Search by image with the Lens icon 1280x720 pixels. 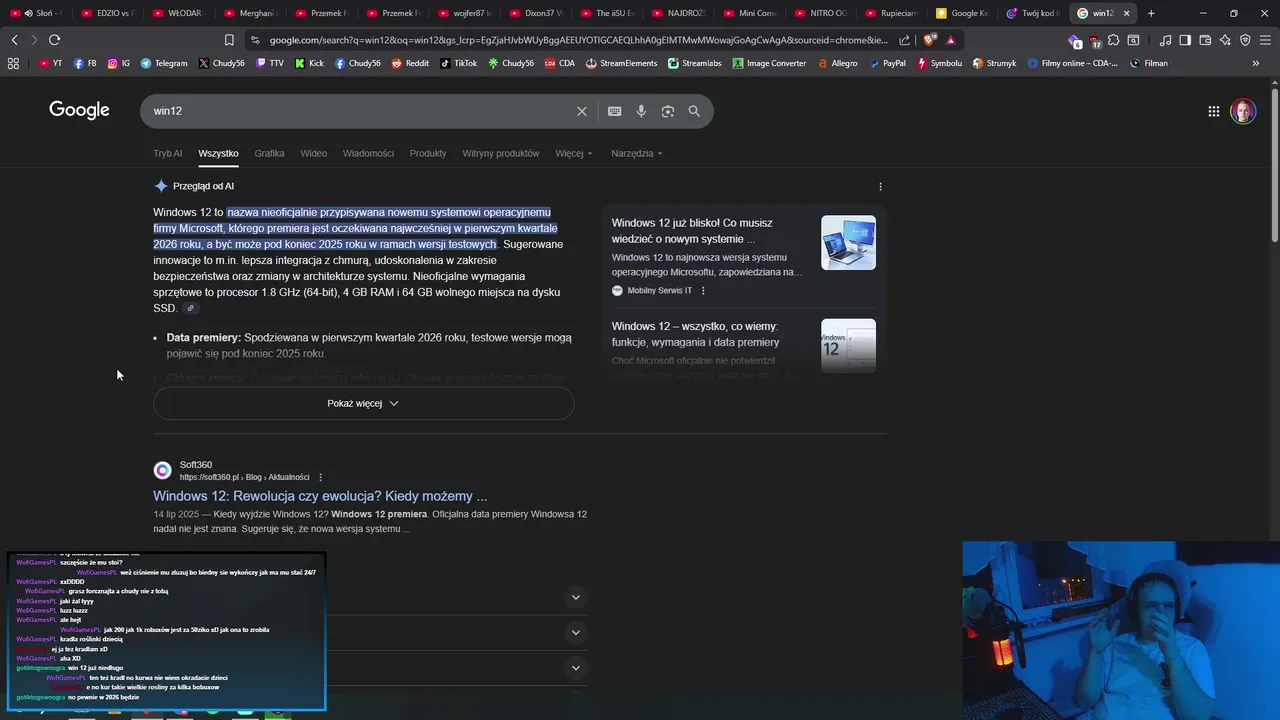(668, 111)
